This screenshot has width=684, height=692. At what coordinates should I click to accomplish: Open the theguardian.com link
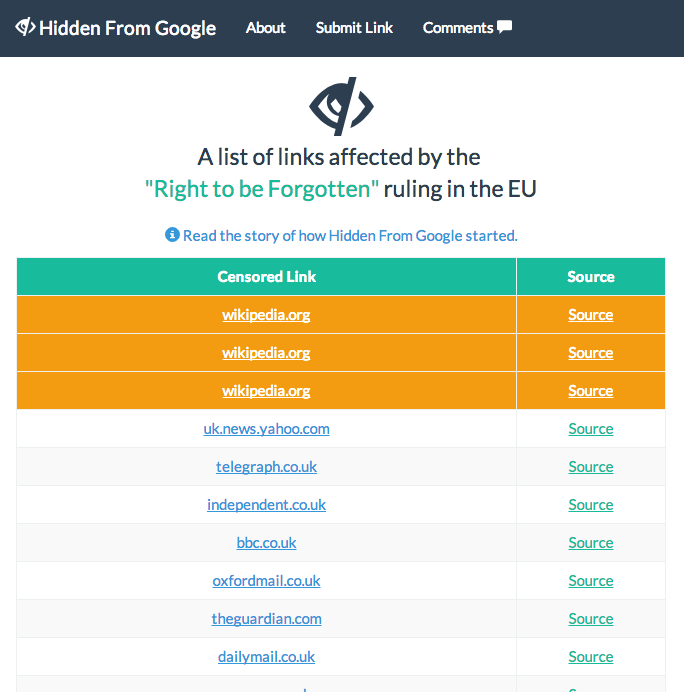pos(267,619)
